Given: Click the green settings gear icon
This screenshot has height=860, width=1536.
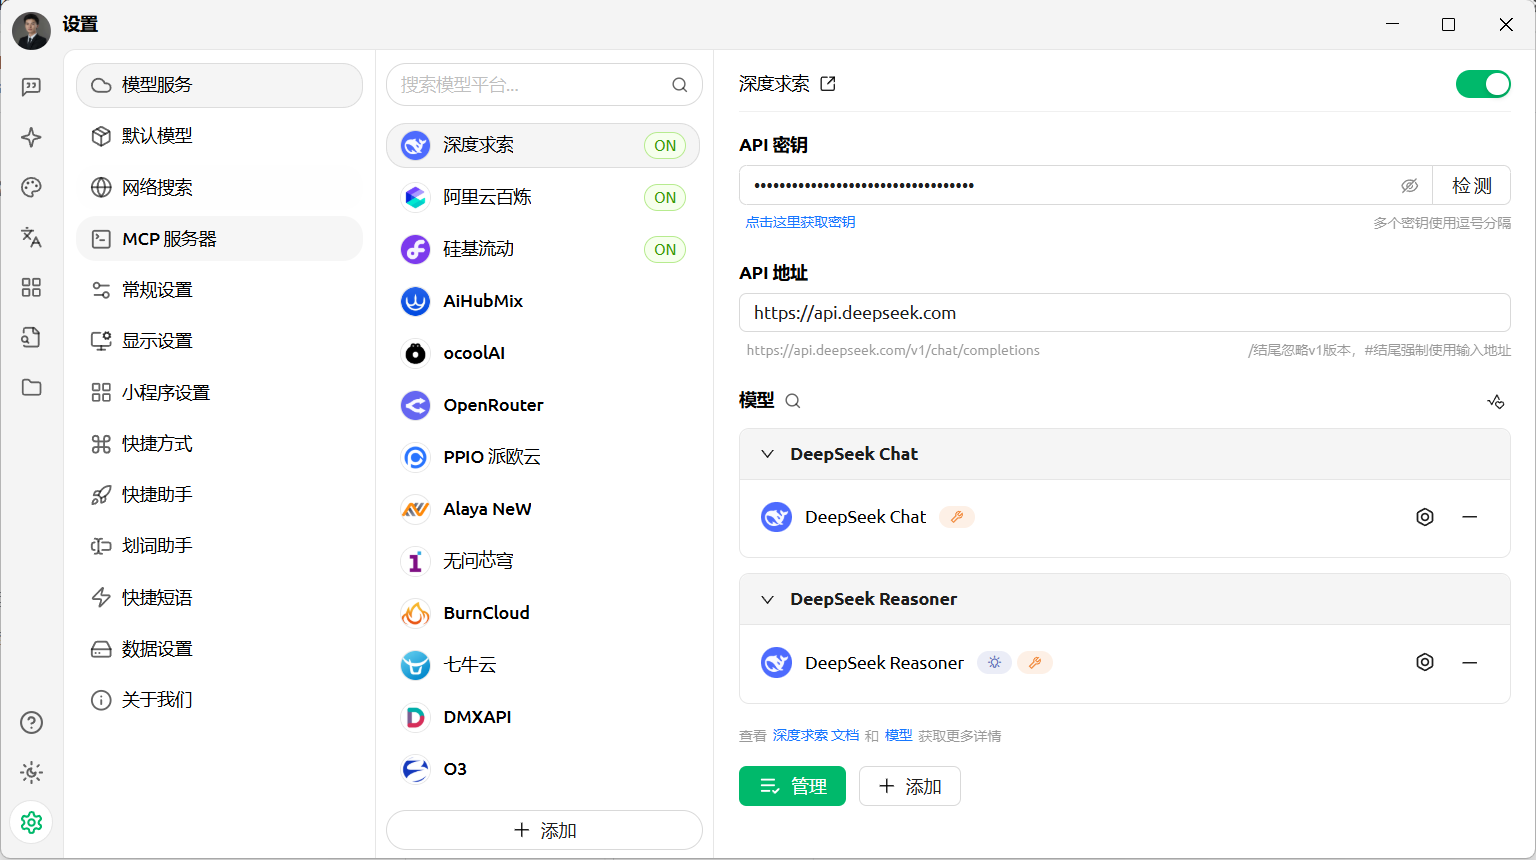Looking at the screenshot, I should (x=31, y=822).
